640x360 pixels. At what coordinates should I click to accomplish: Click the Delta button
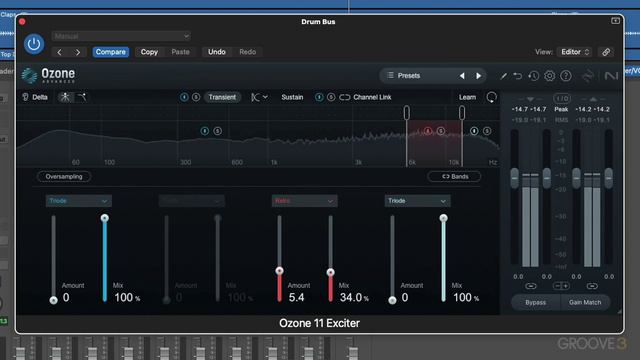(40, 97)
